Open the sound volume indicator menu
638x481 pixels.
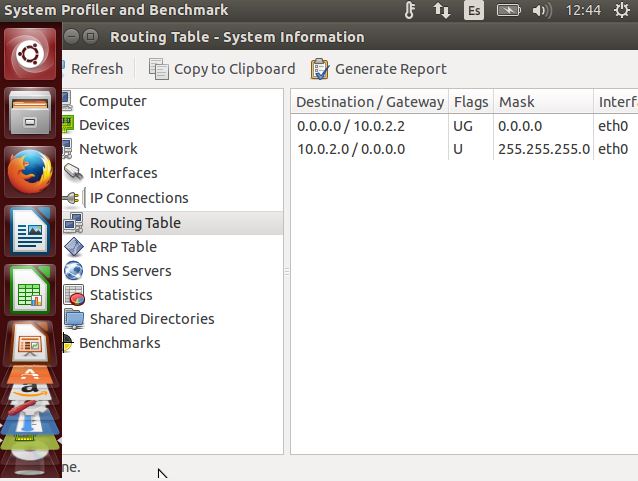tap(542, 11)
